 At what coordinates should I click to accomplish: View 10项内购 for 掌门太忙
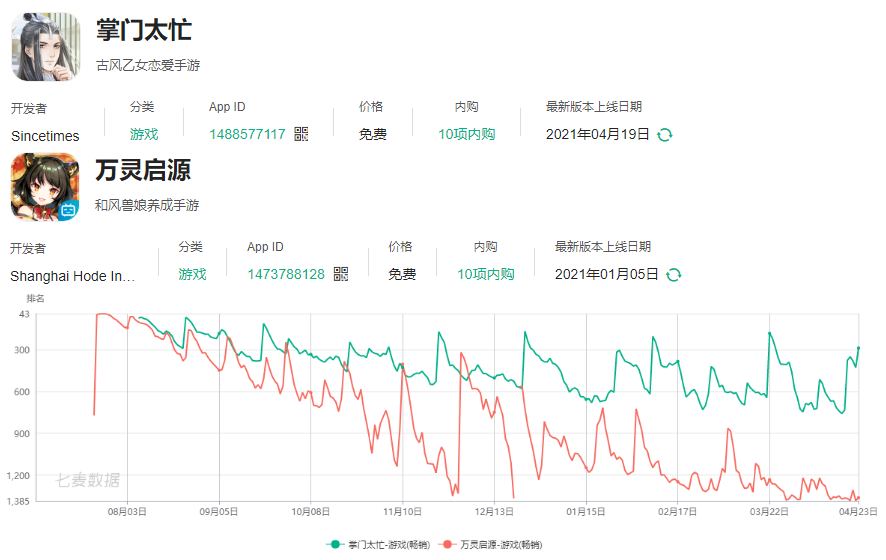pyautogui.click(x=467, y=134)
